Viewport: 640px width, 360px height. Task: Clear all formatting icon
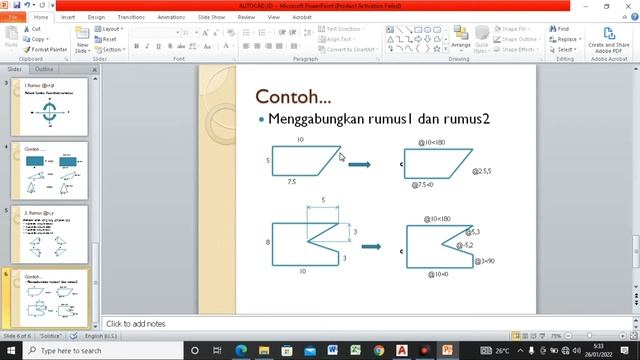tap(231, 33)
